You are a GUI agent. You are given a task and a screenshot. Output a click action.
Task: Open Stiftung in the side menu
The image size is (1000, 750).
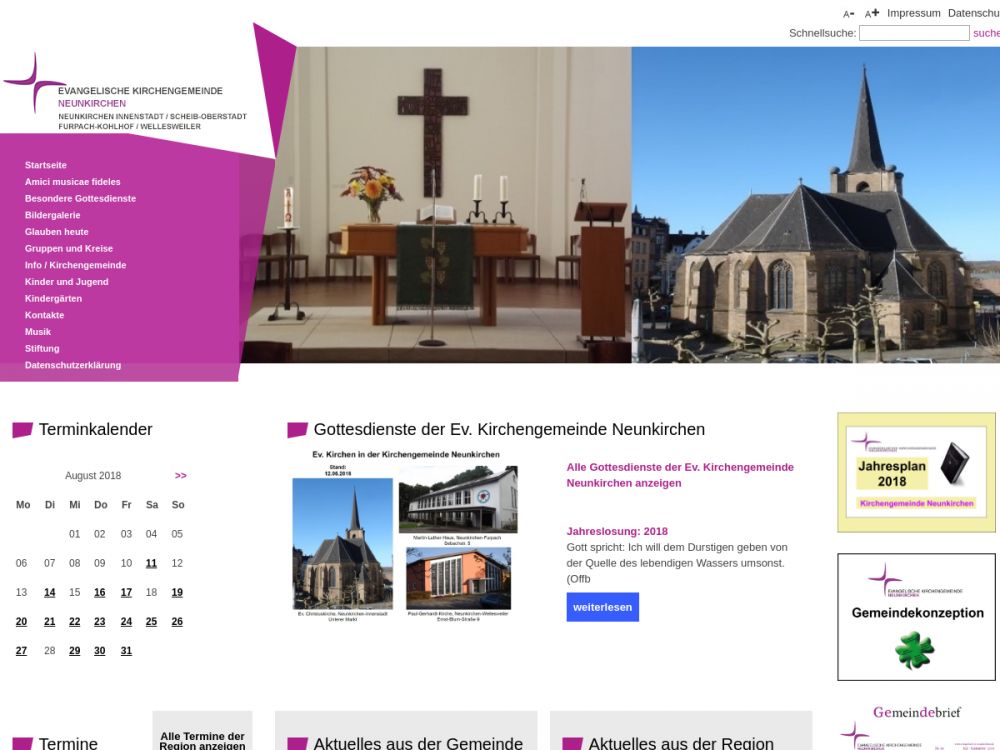[x=42, y=348]
